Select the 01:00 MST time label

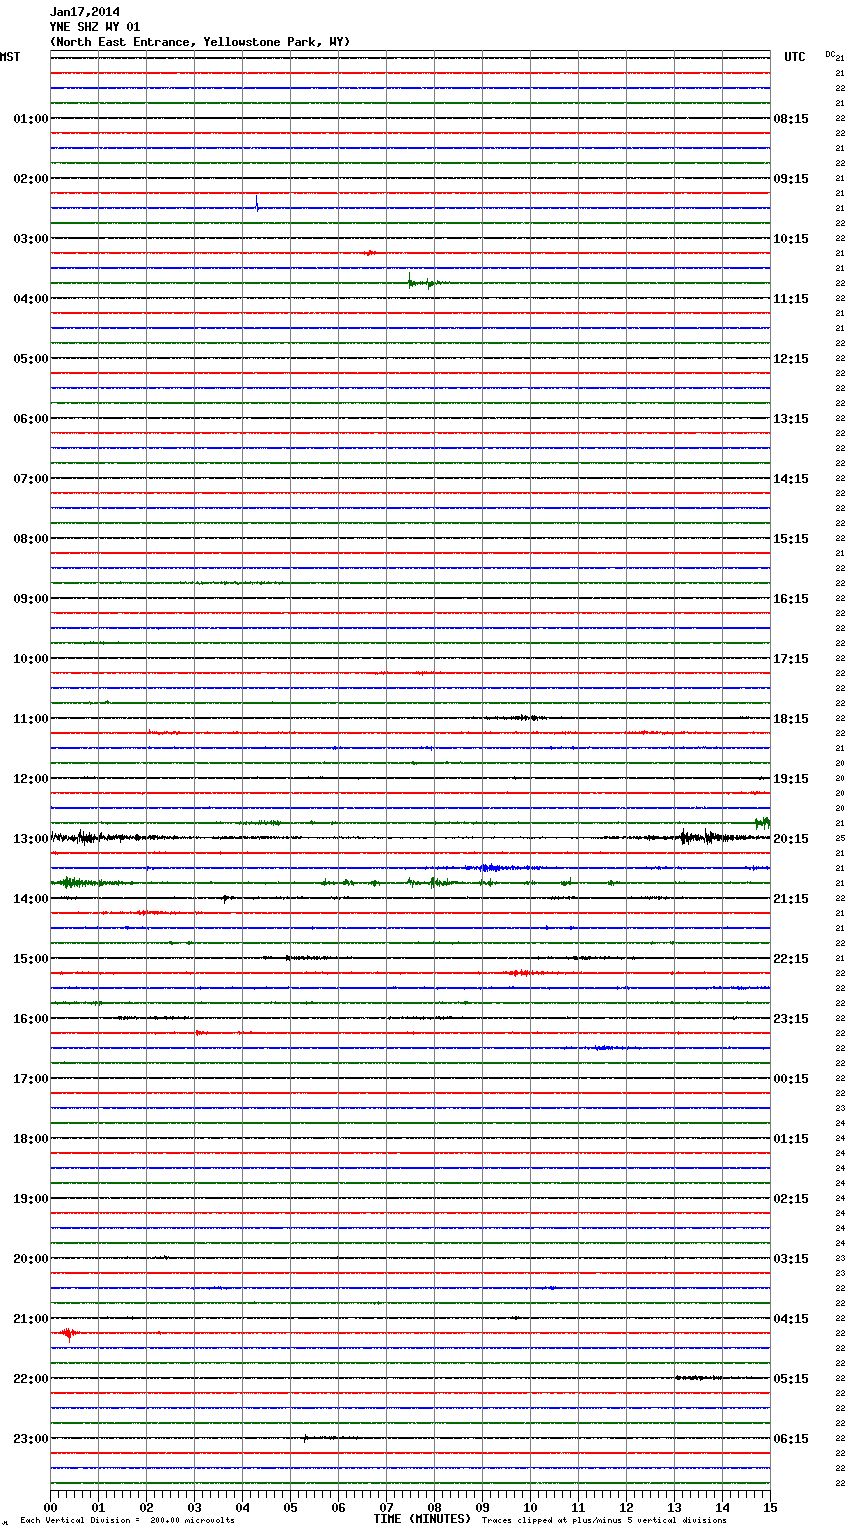pos(30,119)
